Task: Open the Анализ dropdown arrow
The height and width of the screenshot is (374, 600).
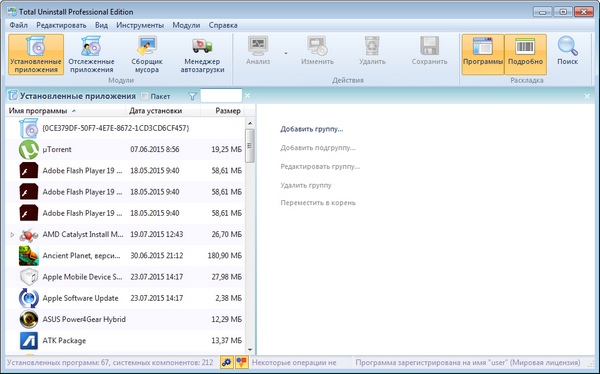Action: (286, 53)
